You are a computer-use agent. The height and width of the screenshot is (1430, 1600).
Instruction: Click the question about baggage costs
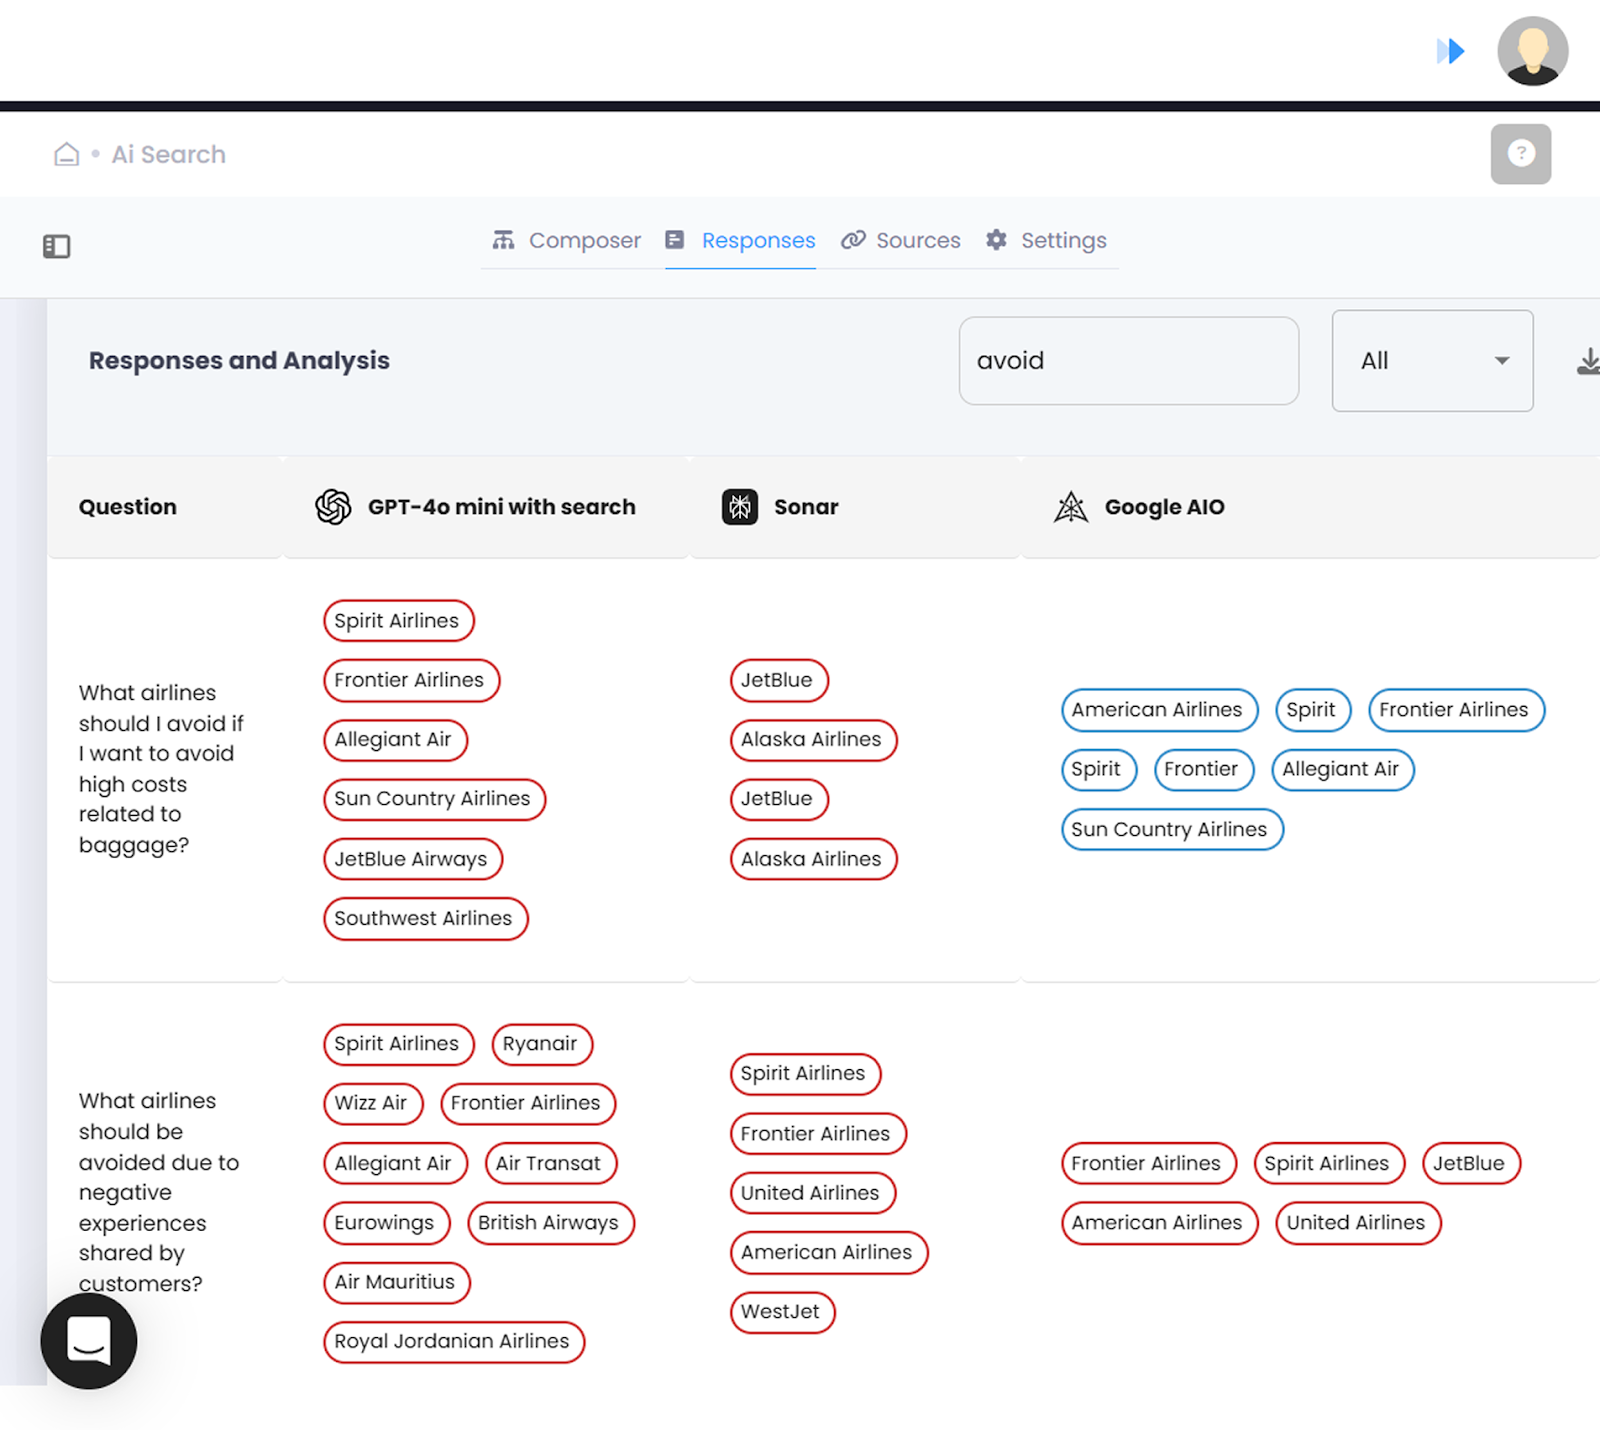pyautogui.click(x=161, y=769)
